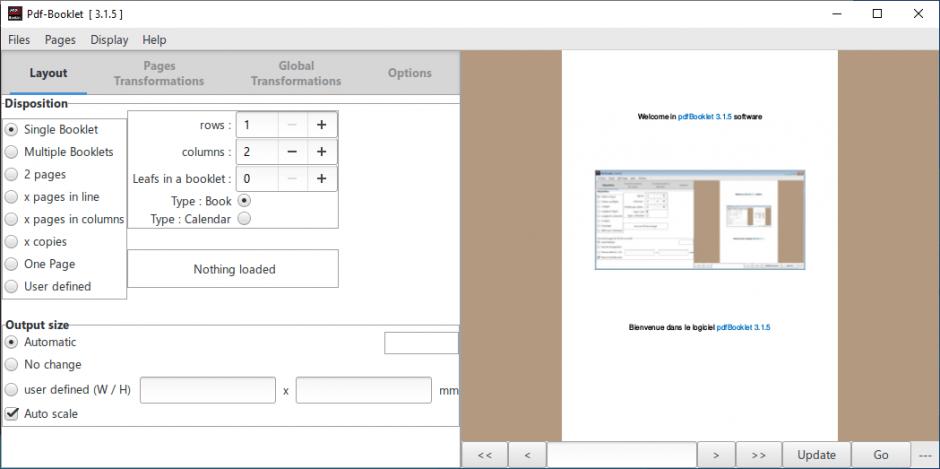Click the Update preview button
940x469 pixels.
pos(817,455)
